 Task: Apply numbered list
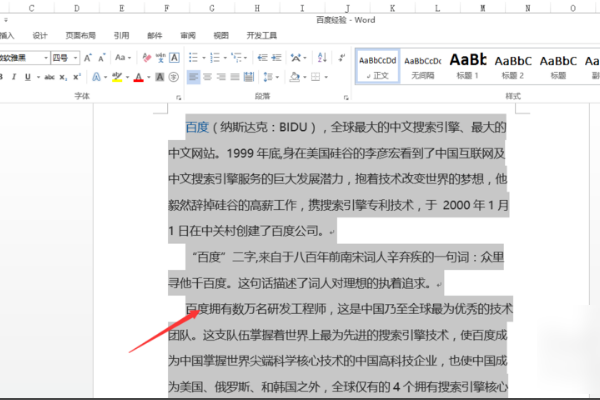215,58
